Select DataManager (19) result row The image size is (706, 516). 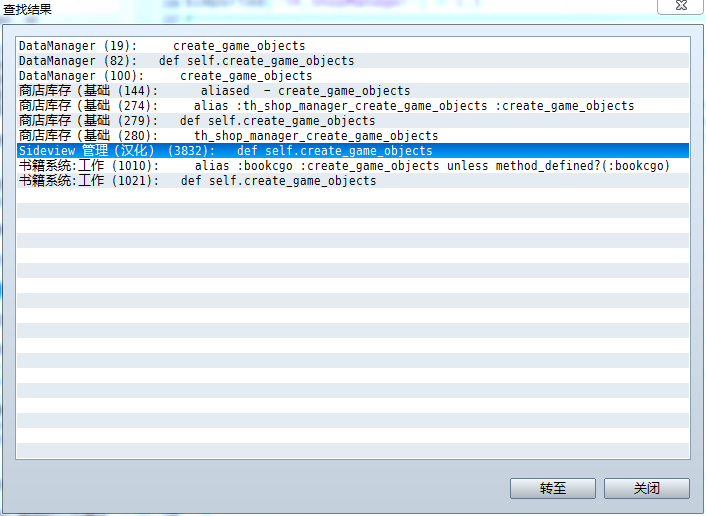point(353,46)
